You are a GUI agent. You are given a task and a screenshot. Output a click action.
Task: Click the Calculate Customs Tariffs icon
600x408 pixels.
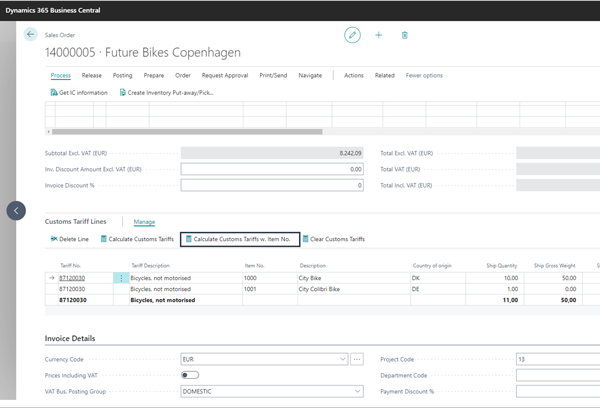tap(103, 239)
